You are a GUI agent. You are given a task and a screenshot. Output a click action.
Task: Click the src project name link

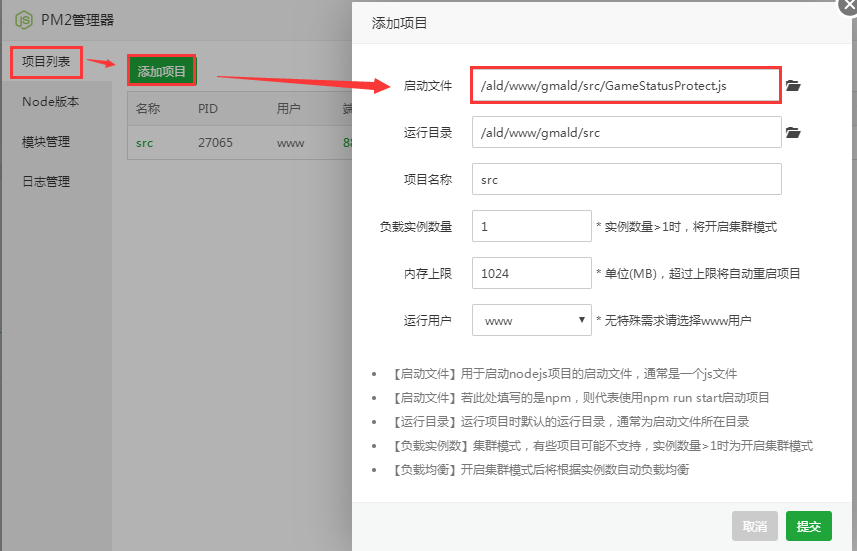pyautogui.click(x=145, y=143)
